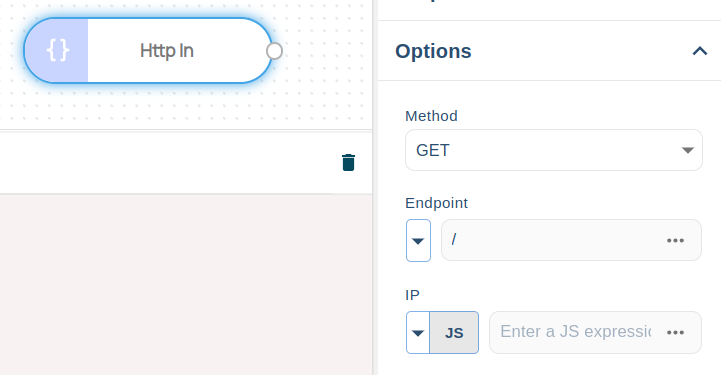Click the Endpoint field label
The height and width of the screenshot is (375, 721).
point(436,203)
